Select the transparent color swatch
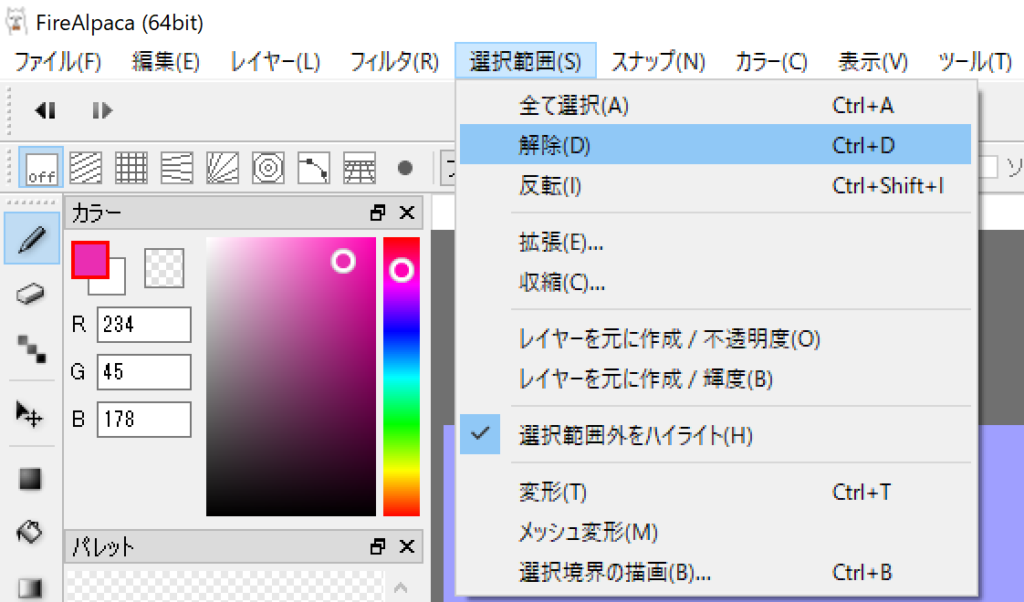Screen dimensions: 1024x602 164,267
